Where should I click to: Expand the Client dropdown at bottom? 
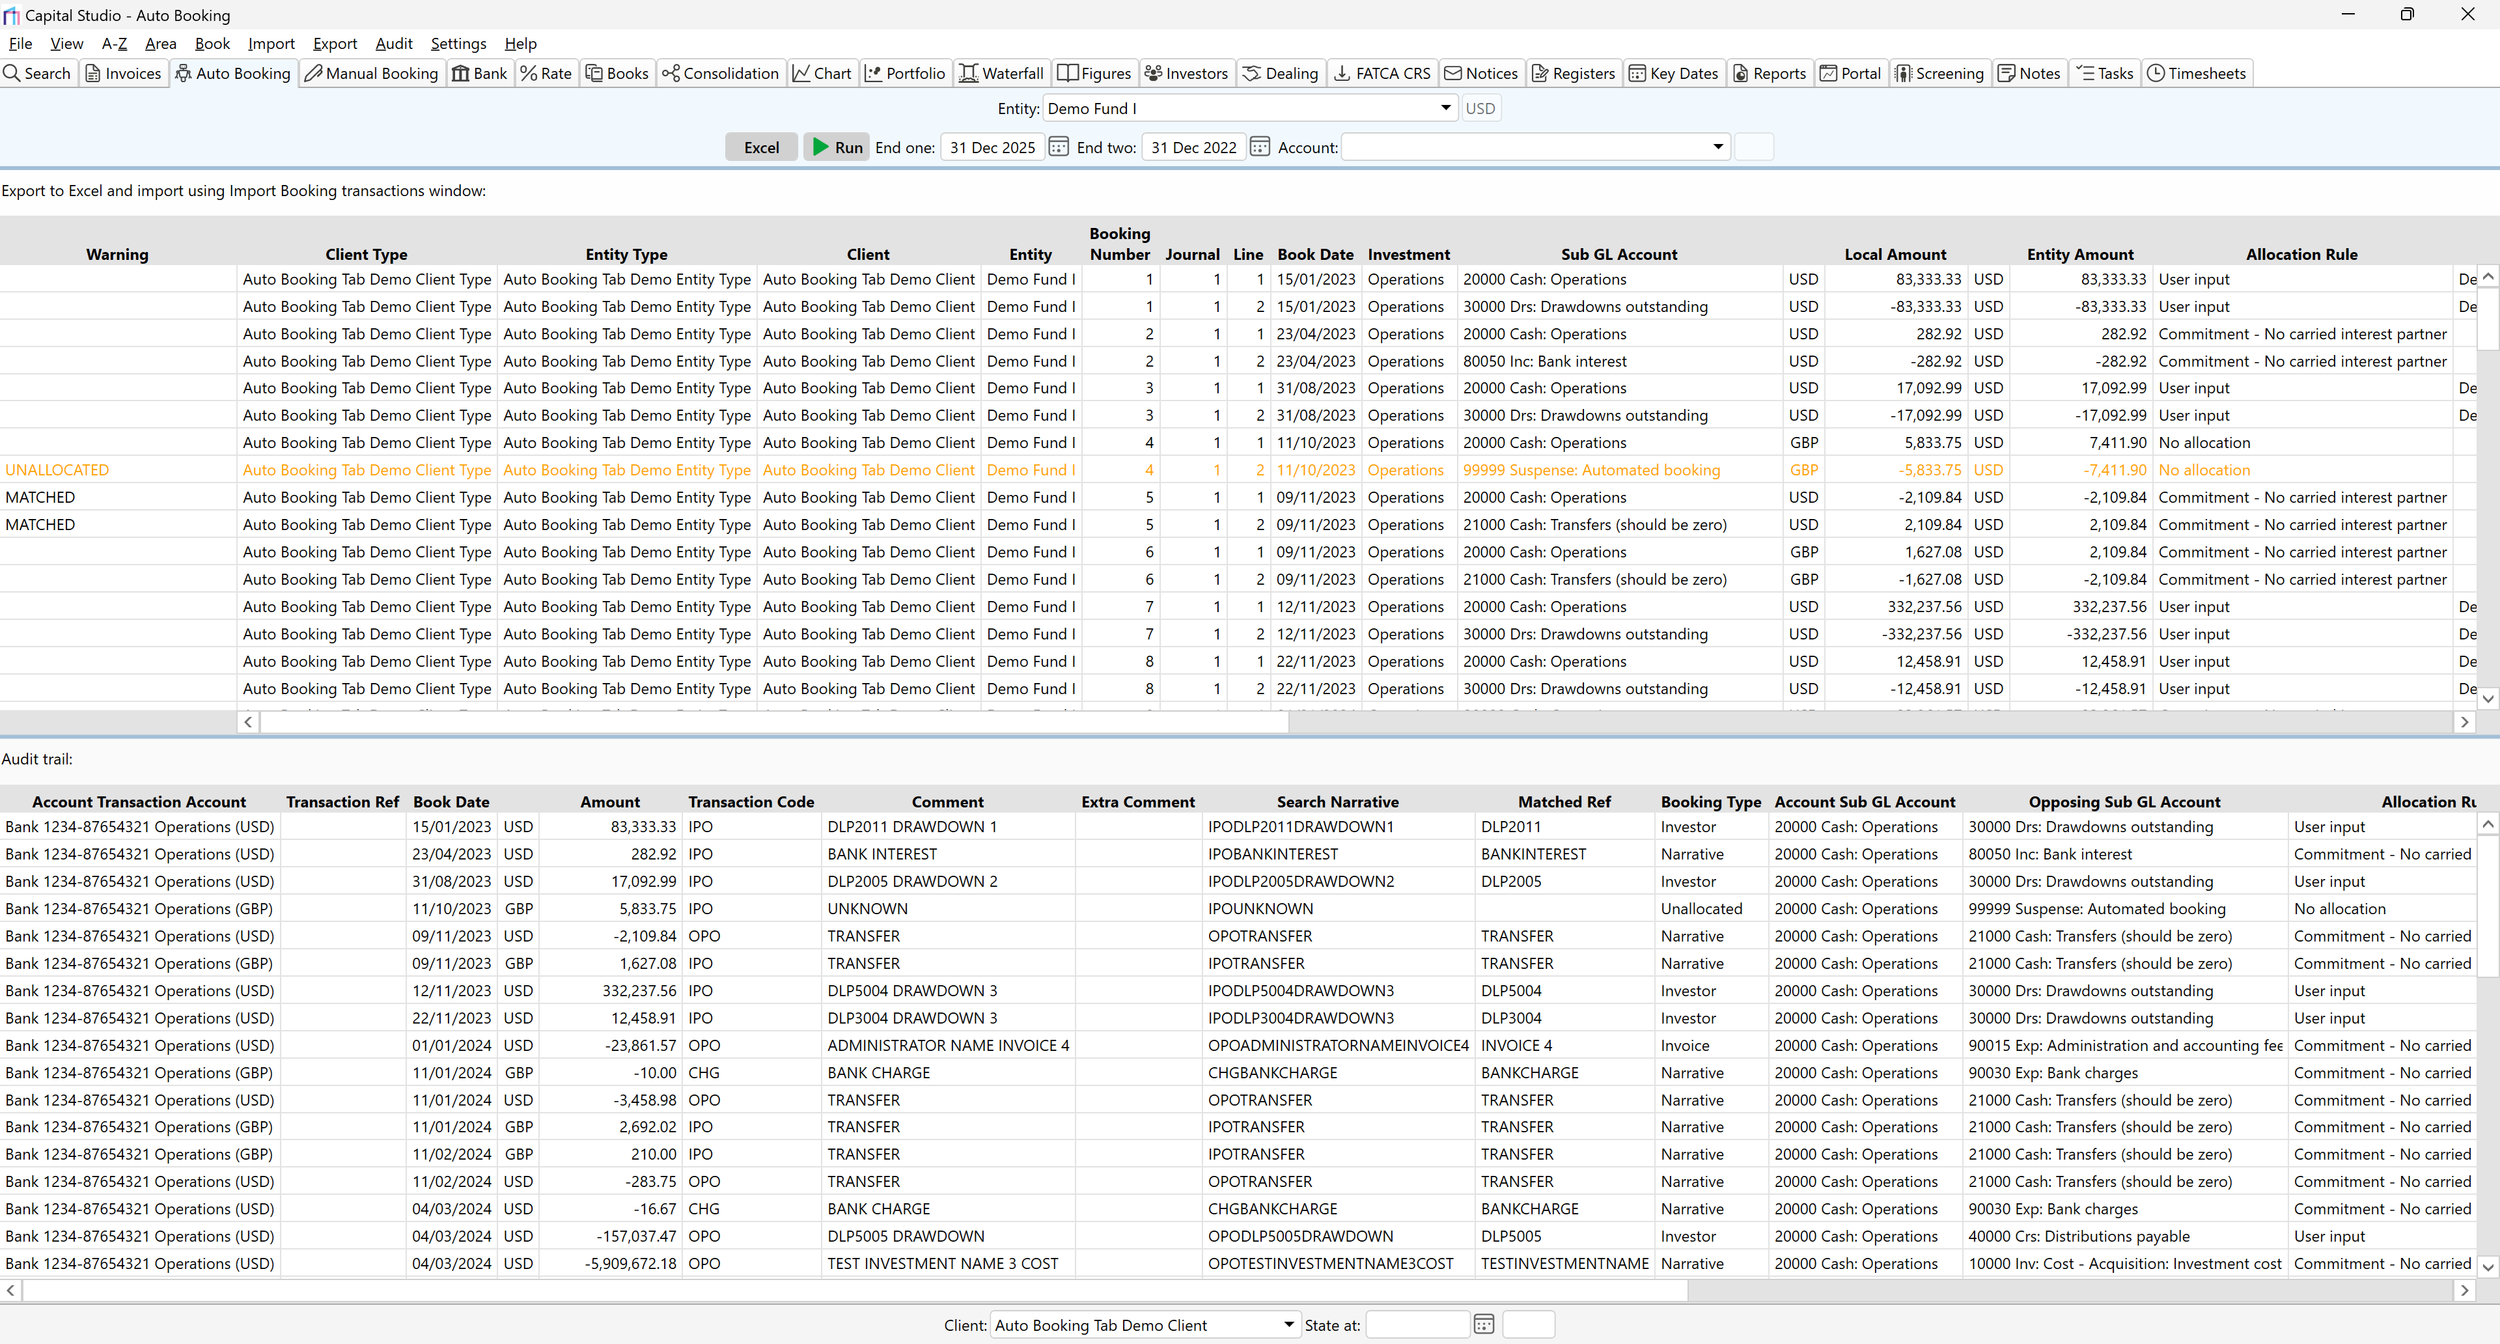(1288, 1325)
